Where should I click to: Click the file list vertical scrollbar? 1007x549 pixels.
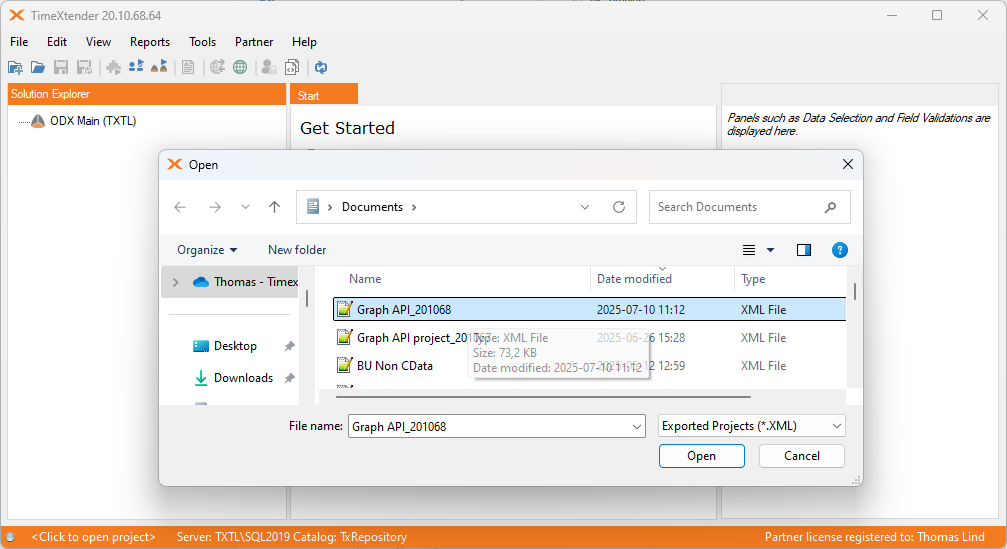(x=854, y=291)
